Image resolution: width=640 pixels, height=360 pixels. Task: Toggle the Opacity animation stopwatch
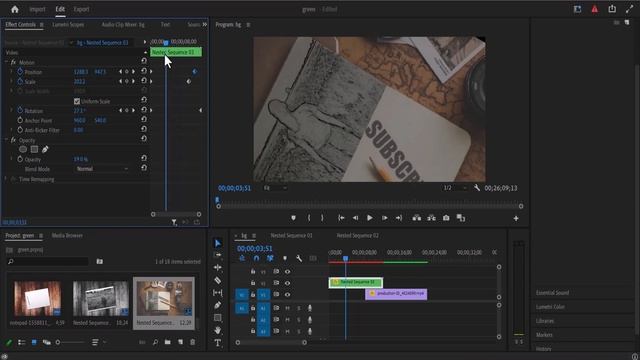[x=20, y=159]
